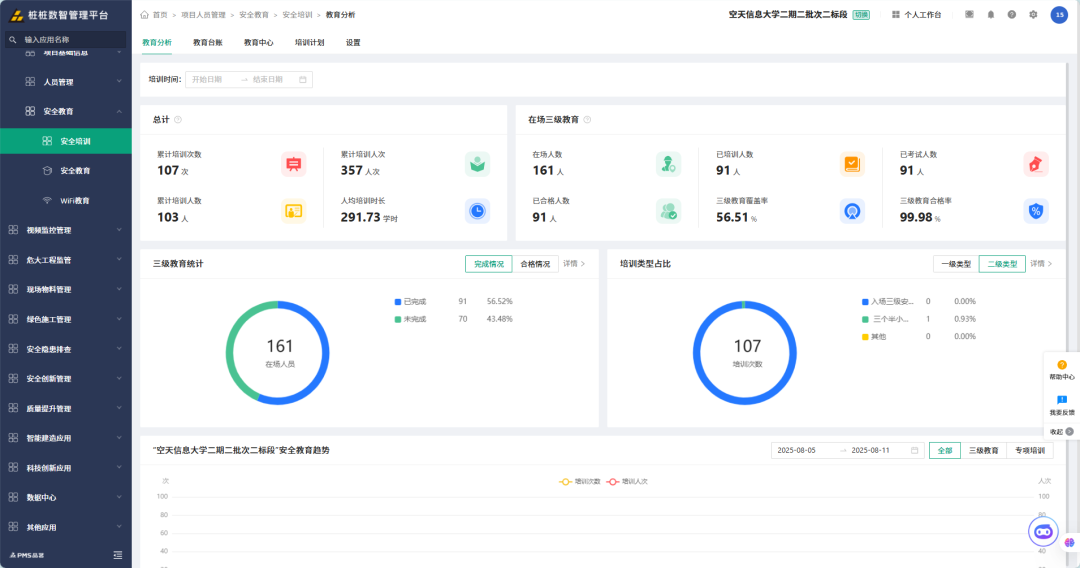The height and width of the screenshot is (568, 1080).
Task: Select 三级教育 filter in trend chart
Action: pos(984,450)
